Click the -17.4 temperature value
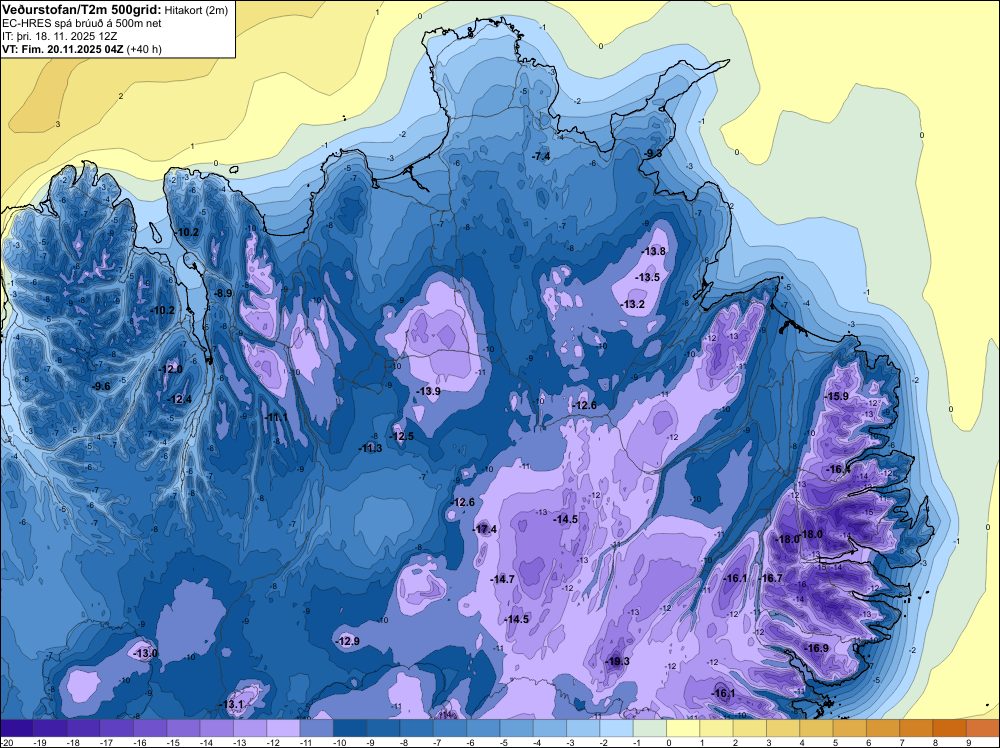 tap(485, 529)
